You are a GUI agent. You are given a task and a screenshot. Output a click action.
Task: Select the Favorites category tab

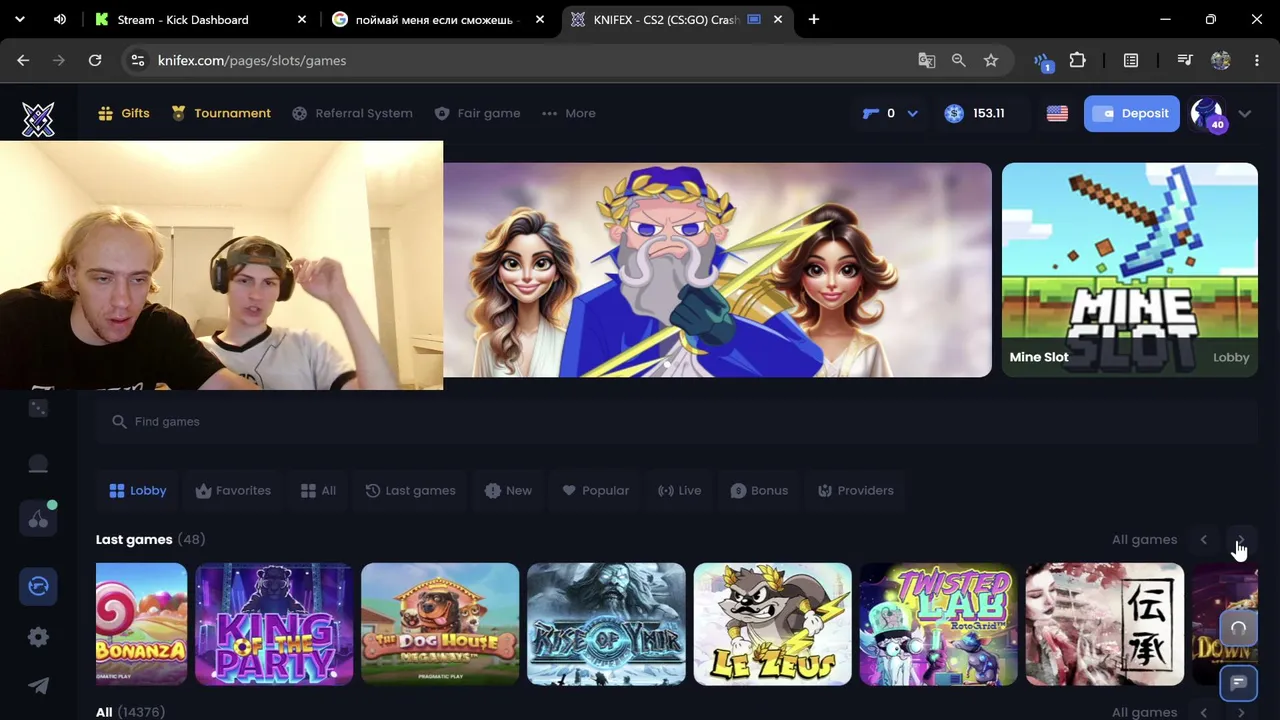(233, 490)
